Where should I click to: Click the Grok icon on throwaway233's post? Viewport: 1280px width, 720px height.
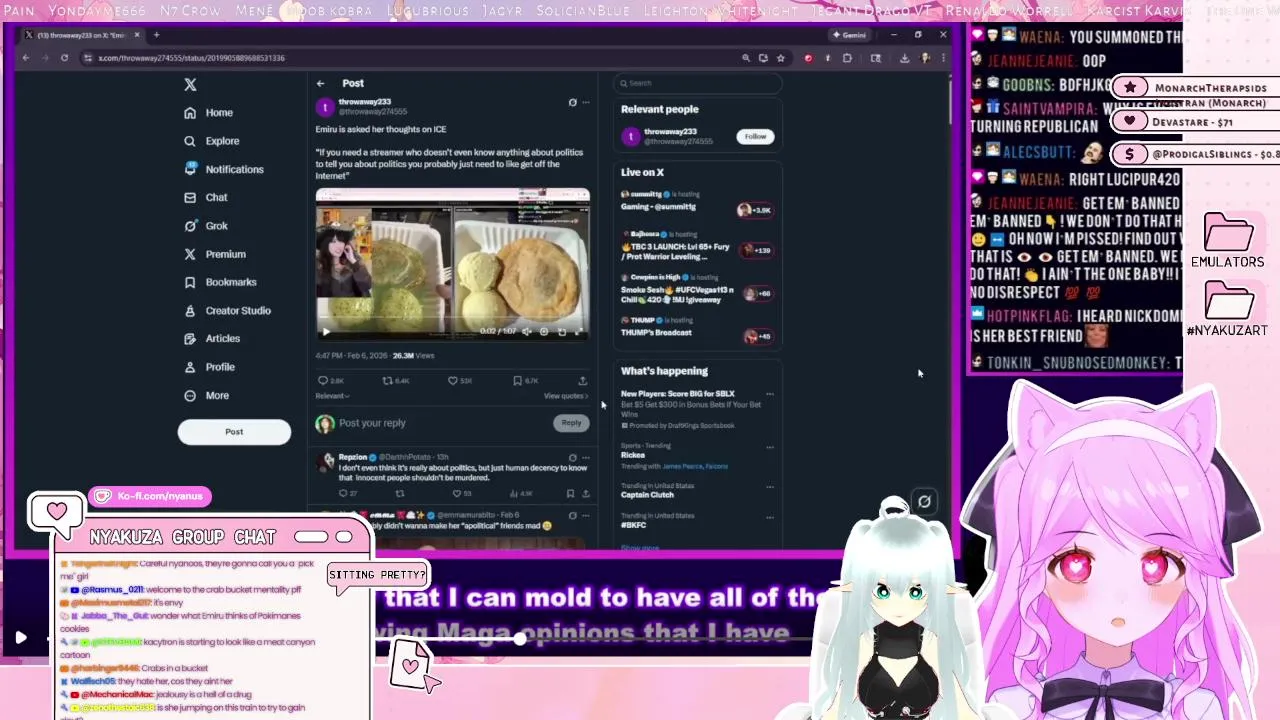point(572,103)
